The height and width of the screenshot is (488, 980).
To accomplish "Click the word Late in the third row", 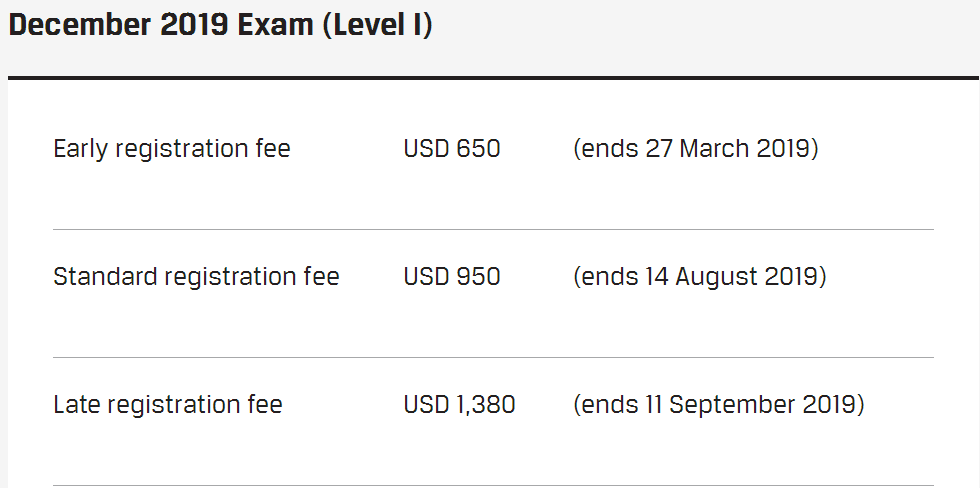I will click(76, 404).
